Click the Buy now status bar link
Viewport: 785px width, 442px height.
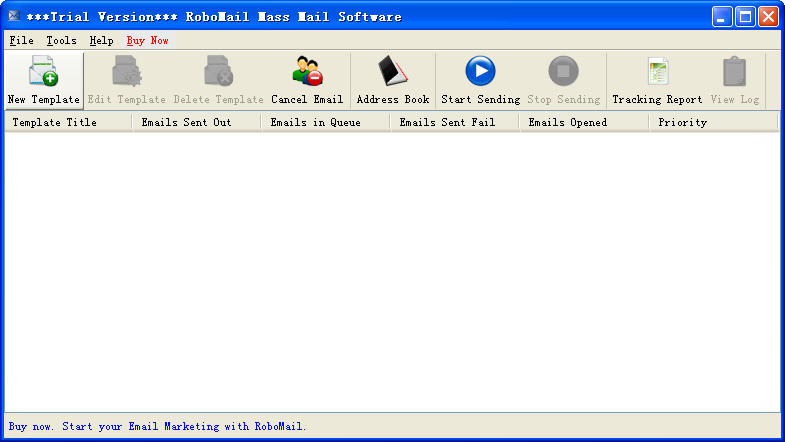click(157, 426)
